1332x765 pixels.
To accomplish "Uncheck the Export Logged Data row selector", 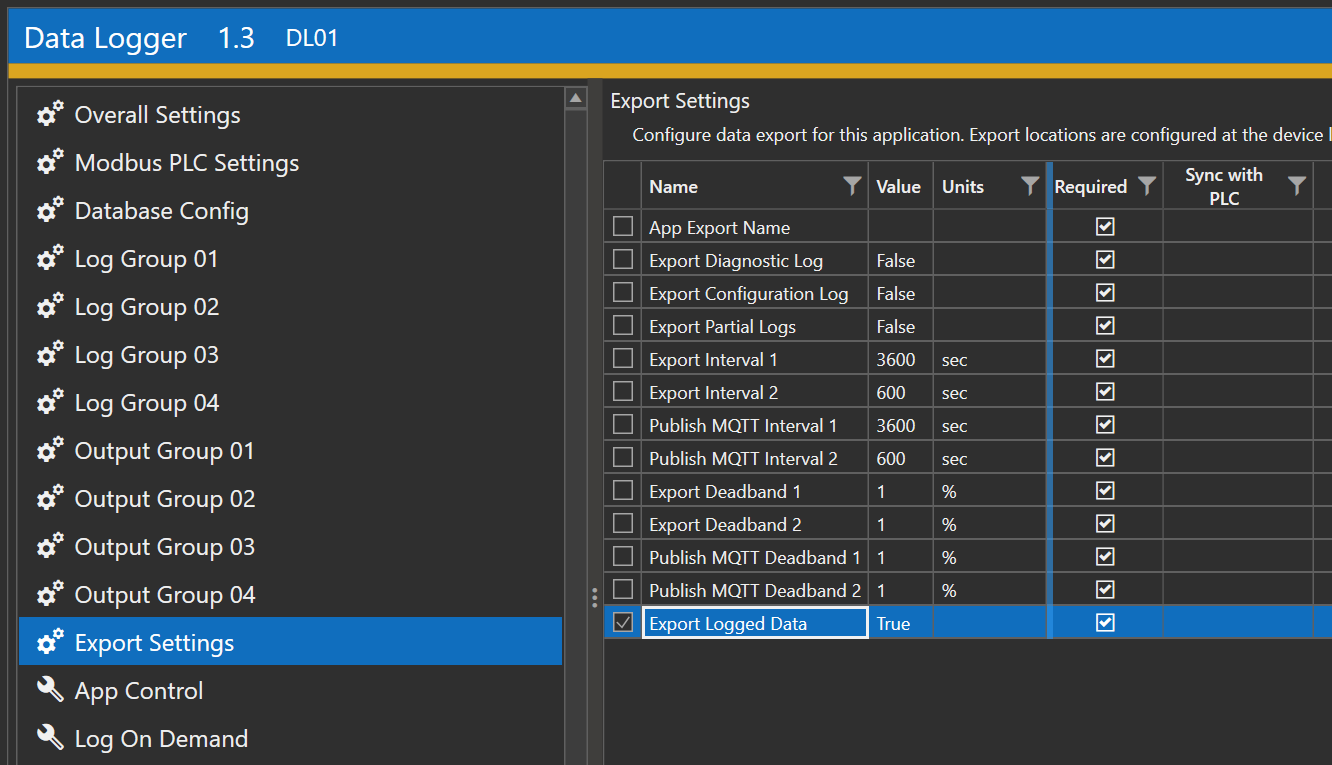I will (623, 623).
